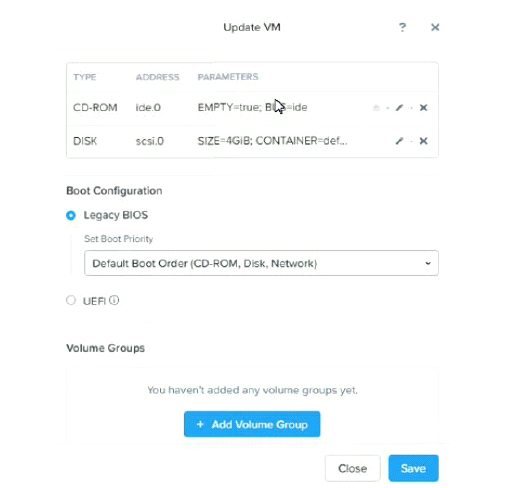Show the UEFI info tooltip icon

pyautogui.click(x=114, y=300)
